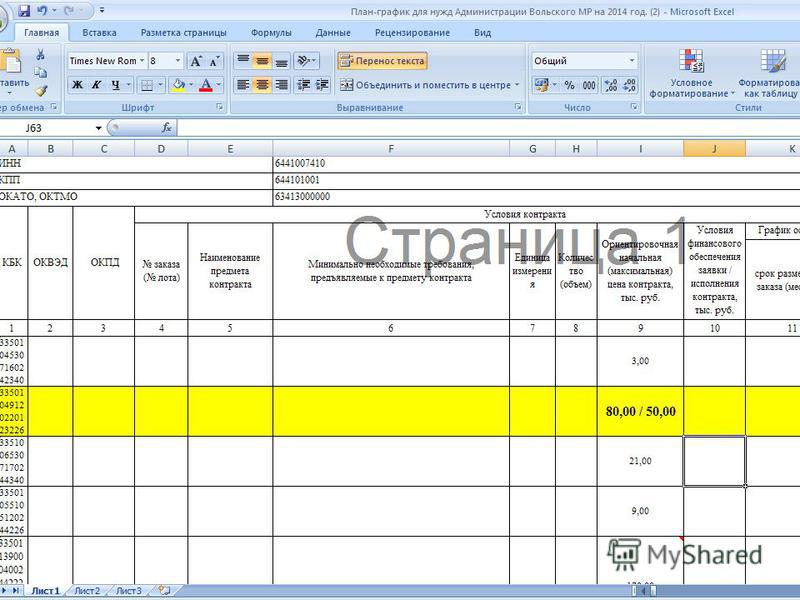Apply fill color with paint bucket
The image size is (800, 600).
point(179,85)
